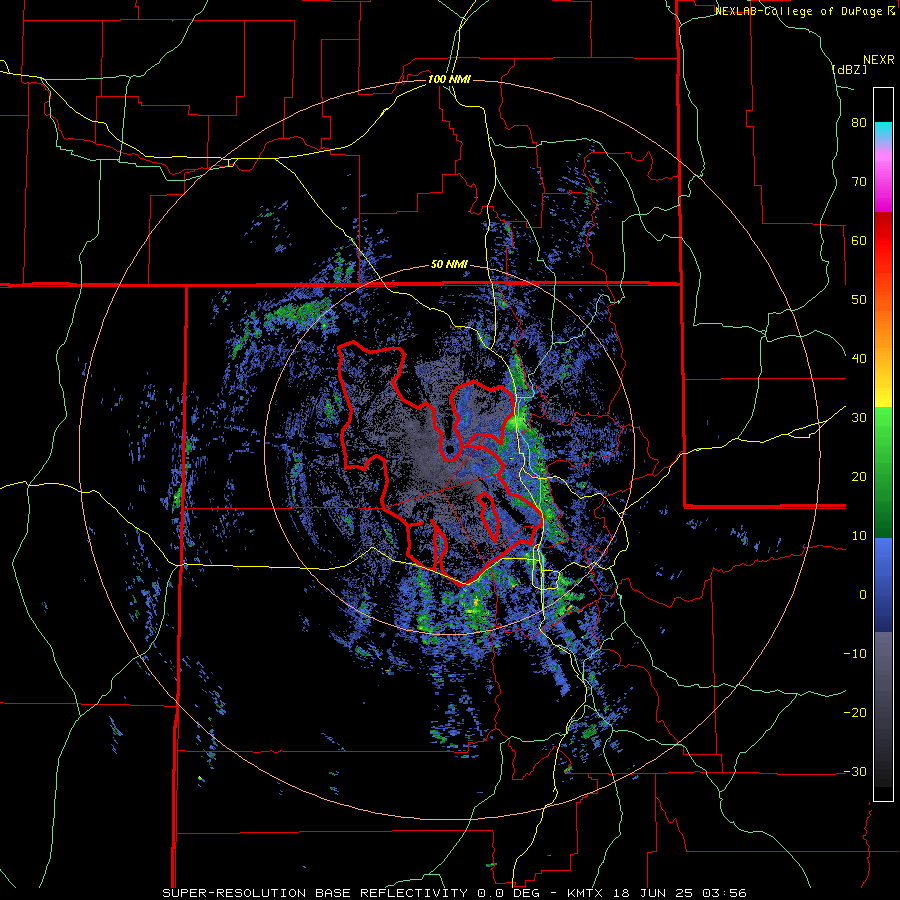Click the 30 value on dBZ scale
This screenshot has width=900, height=900.
859,418
